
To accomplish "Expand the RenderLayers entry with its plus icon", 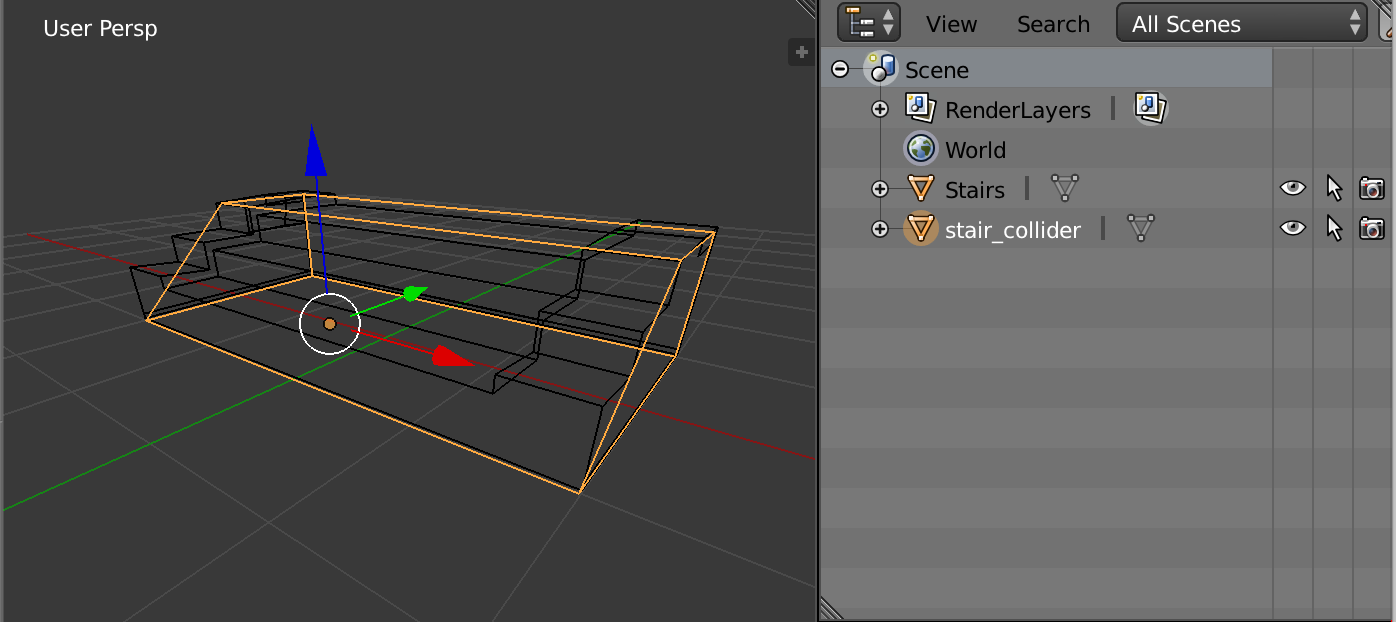I will coord(879,108).
